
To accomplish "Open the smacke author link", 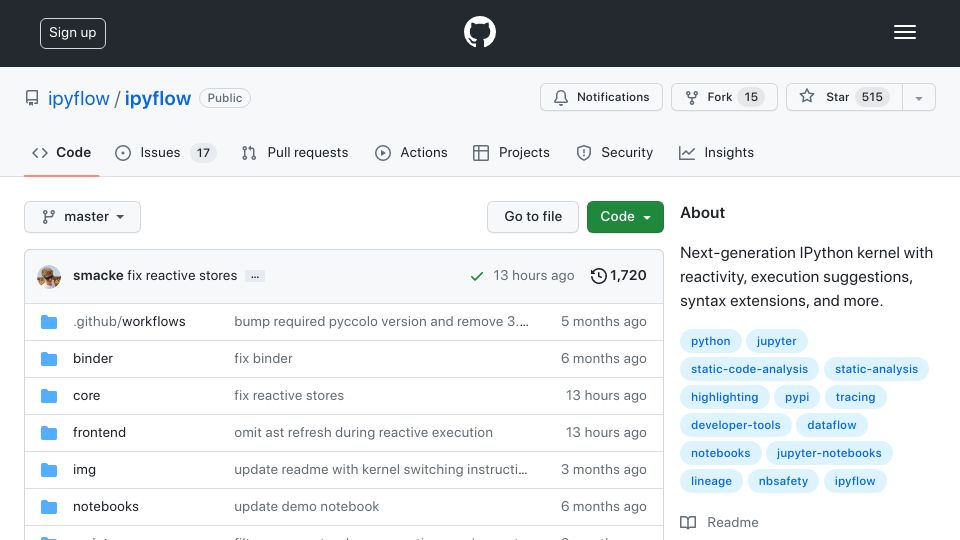I will click(x=98, y=276).
